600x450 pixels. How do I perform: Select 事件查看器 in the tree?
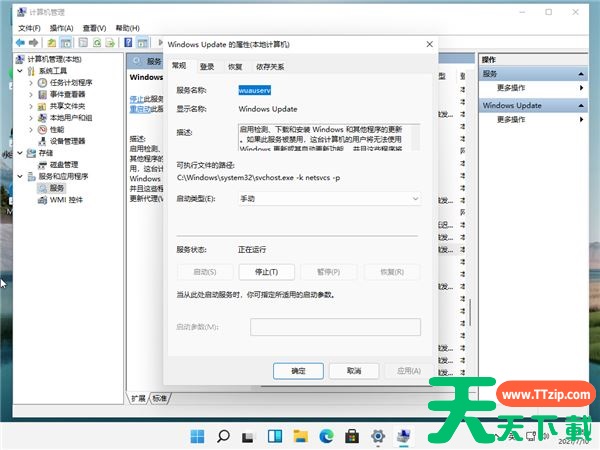tap(67, 94)
